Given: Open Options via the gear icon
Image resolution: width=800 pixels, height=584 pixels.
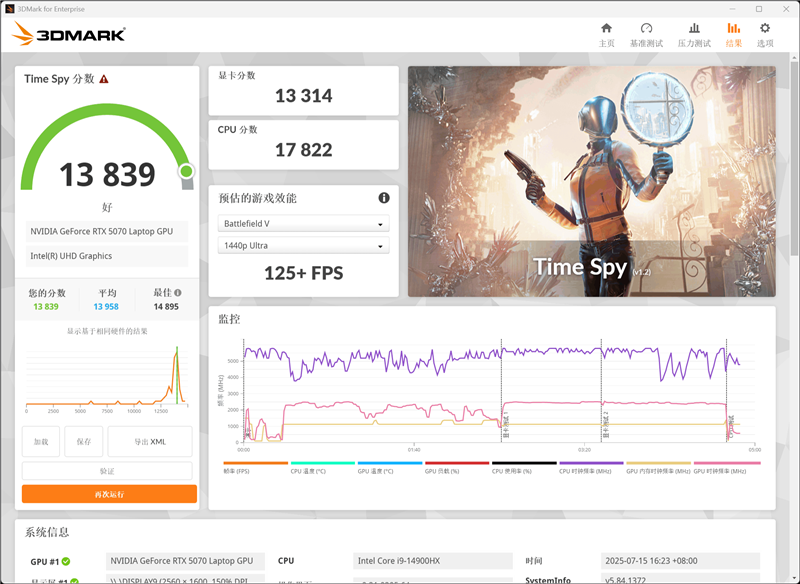Looking at the screenshot, I should click(x=764, y=28).
